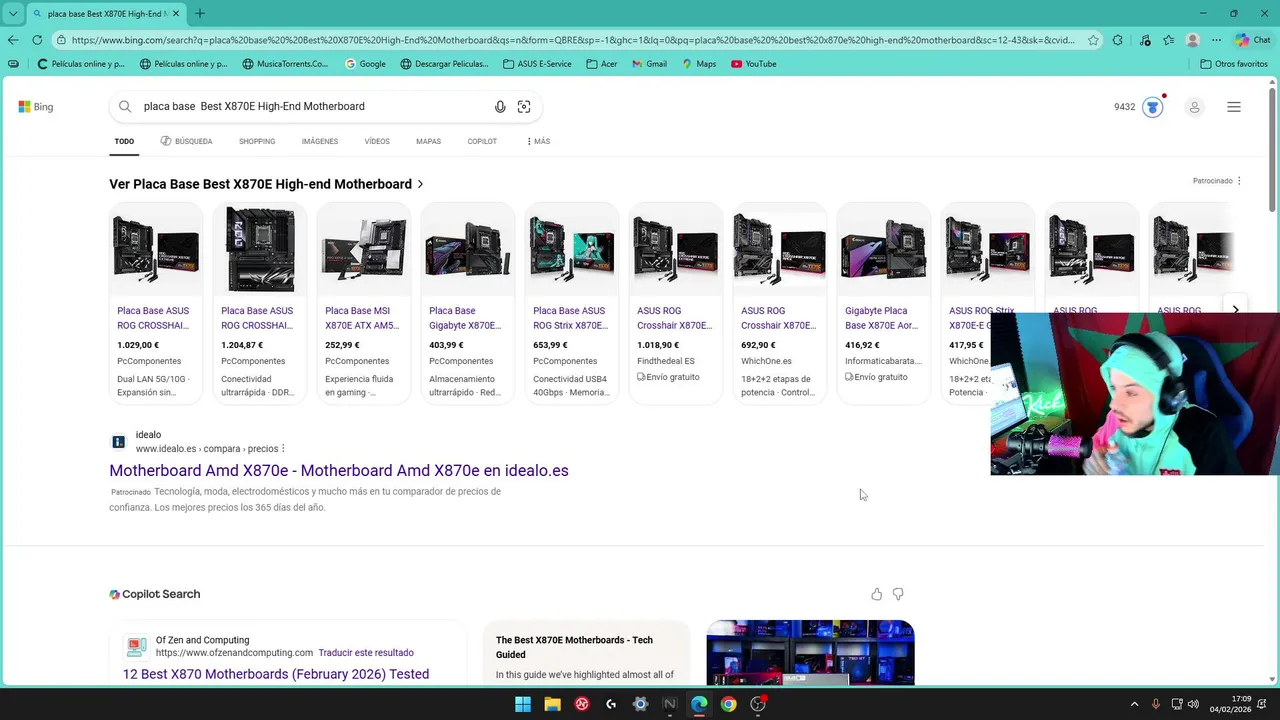Open Google bookmark
The width and height of the screenshot is (1280, 720).
click(x=365, y=64)
